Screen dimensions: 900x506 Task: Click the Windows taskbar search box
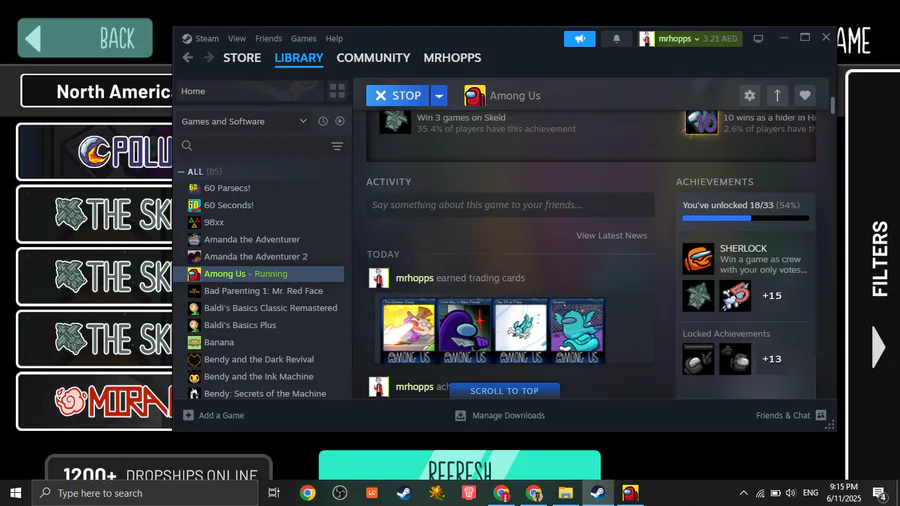tap(143, 493)
